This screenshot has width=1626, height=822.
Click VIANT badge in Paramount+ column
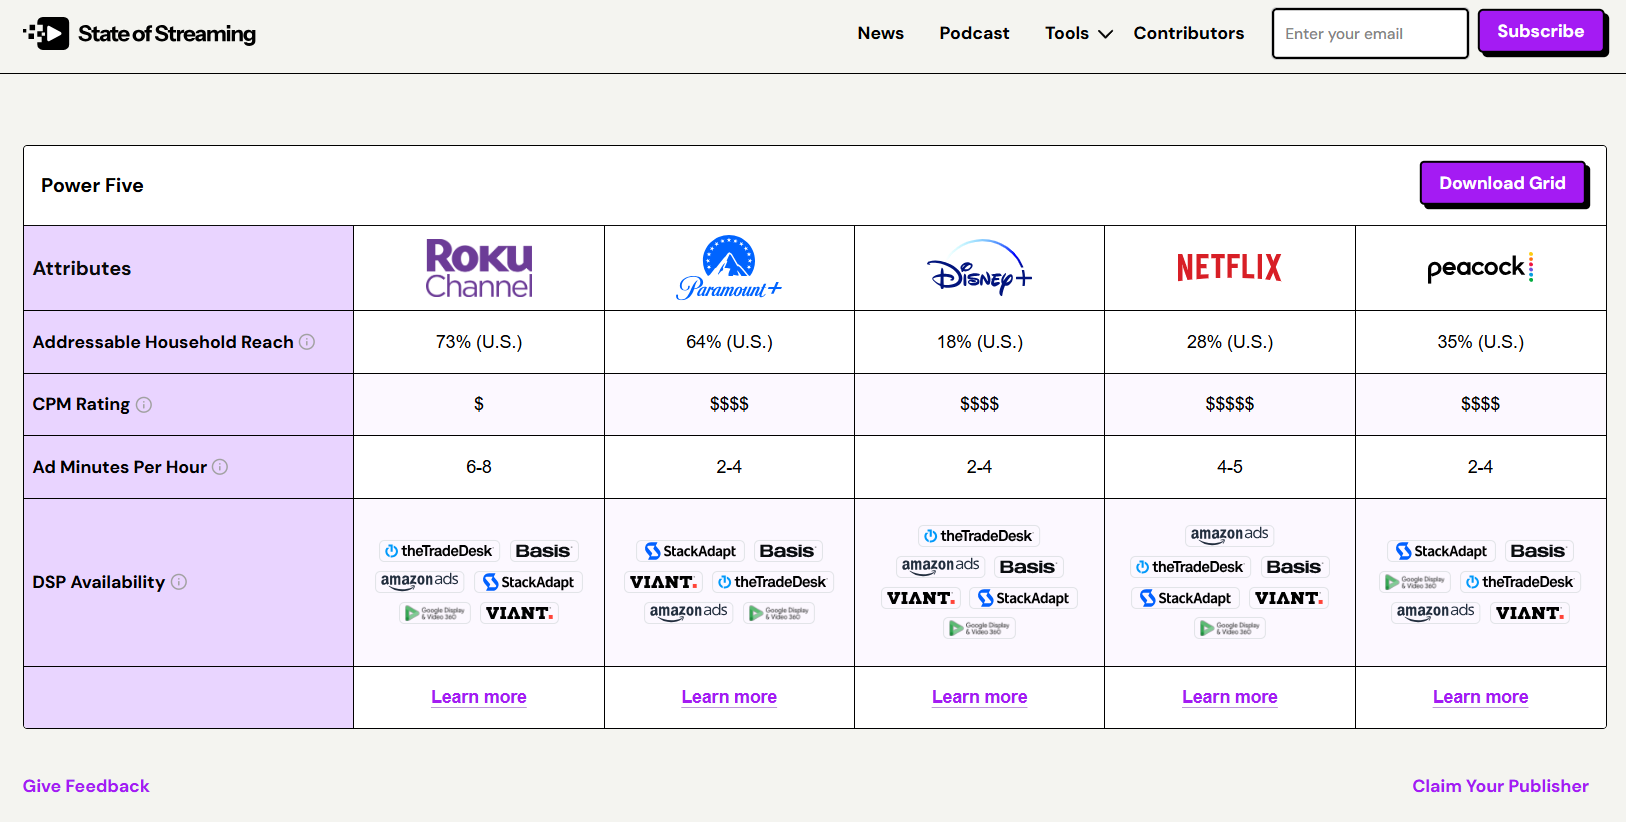tap(663, 582)
